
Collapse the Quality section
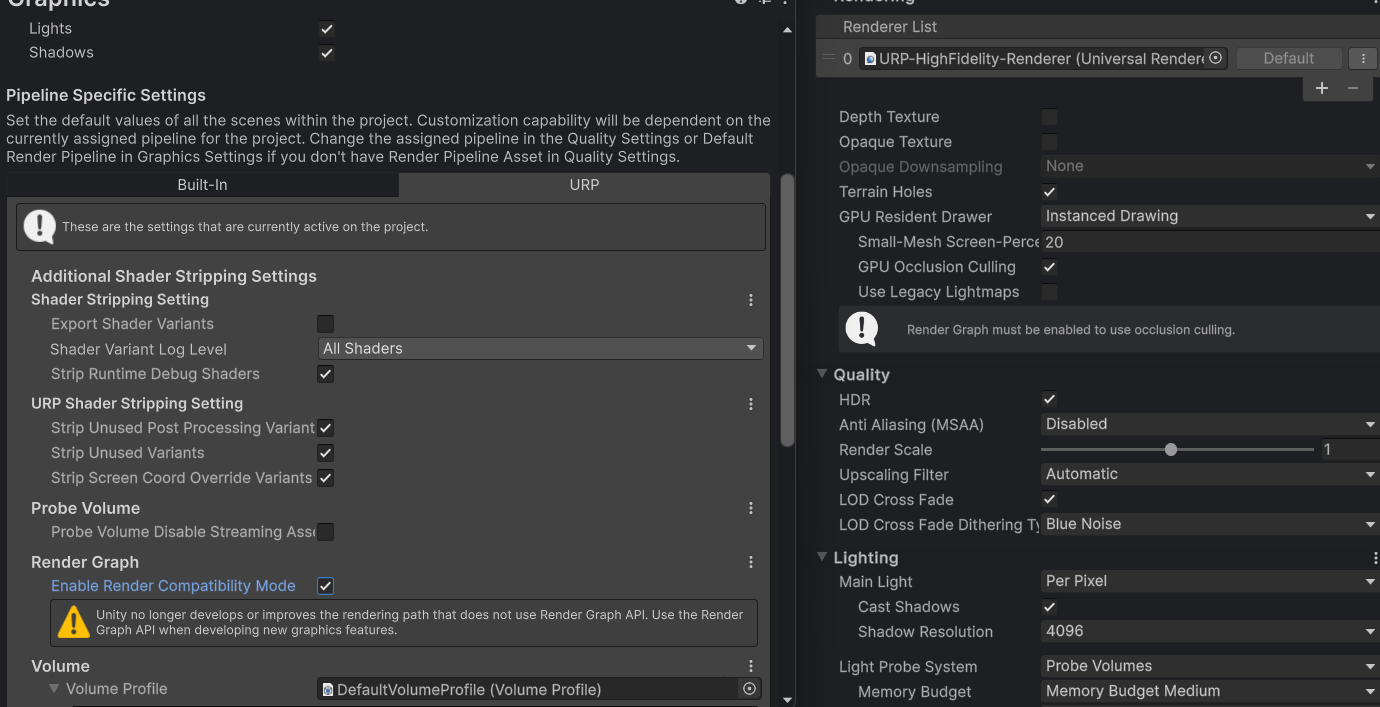822,374
